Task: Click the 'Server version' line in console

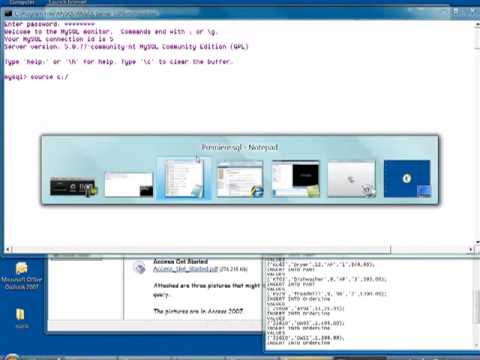Action: pyautogui.click(x=126, y=47)
